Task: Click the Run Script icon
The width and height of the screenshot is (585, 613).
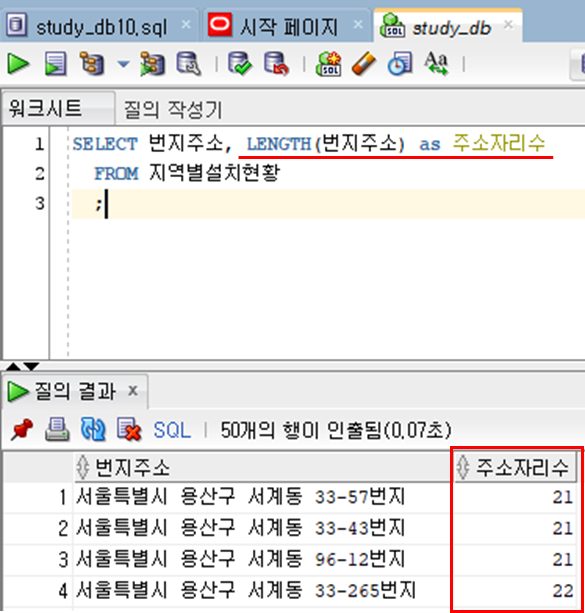Action: point(56,64)
